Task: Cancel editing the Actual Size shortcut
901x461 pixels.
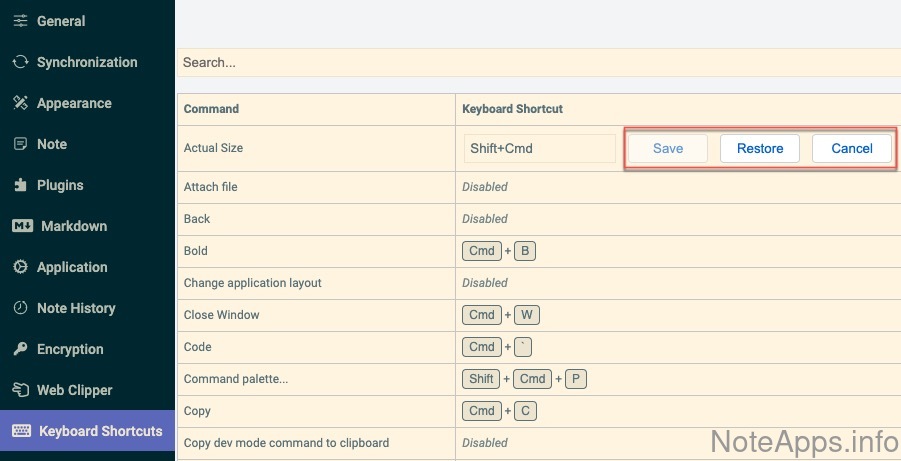Action: click(852, 148)
